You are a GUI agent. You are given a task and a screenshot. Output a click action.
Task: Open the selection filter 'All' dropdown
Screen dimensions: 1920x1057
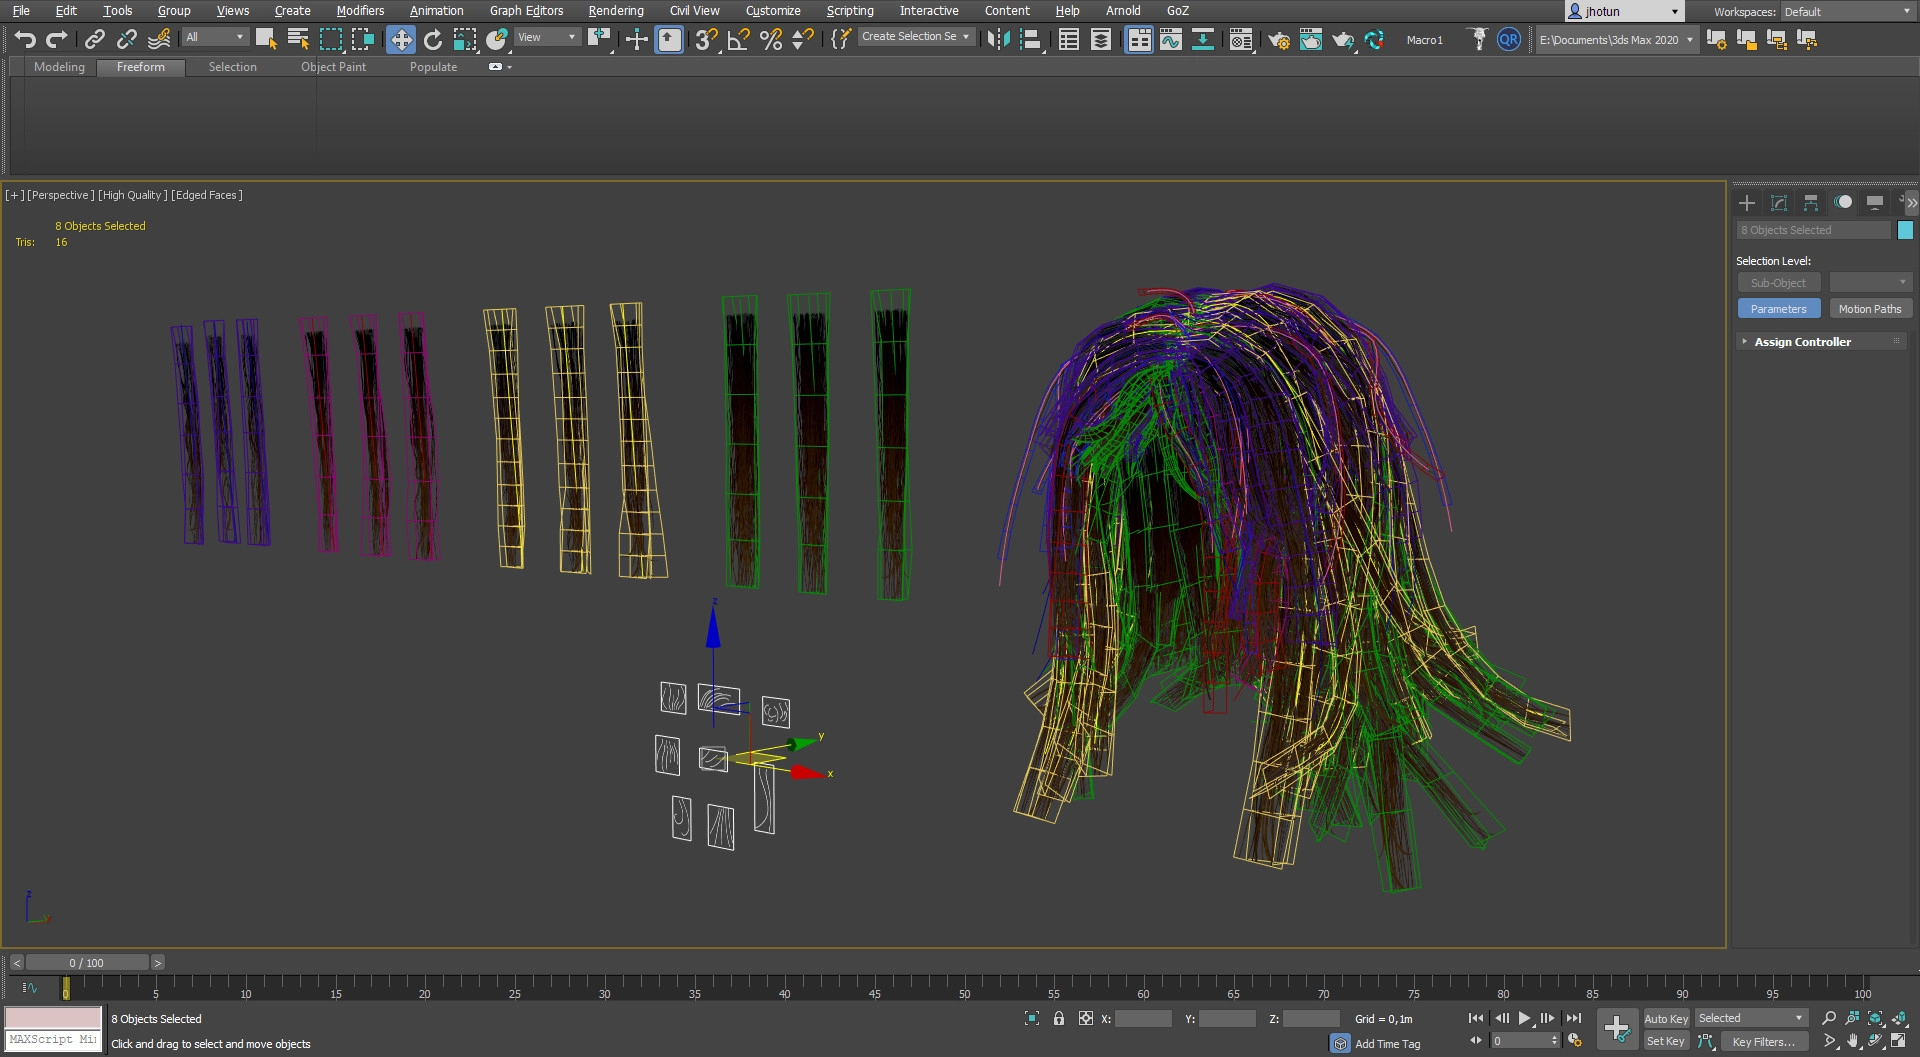[x=215, y=37]
